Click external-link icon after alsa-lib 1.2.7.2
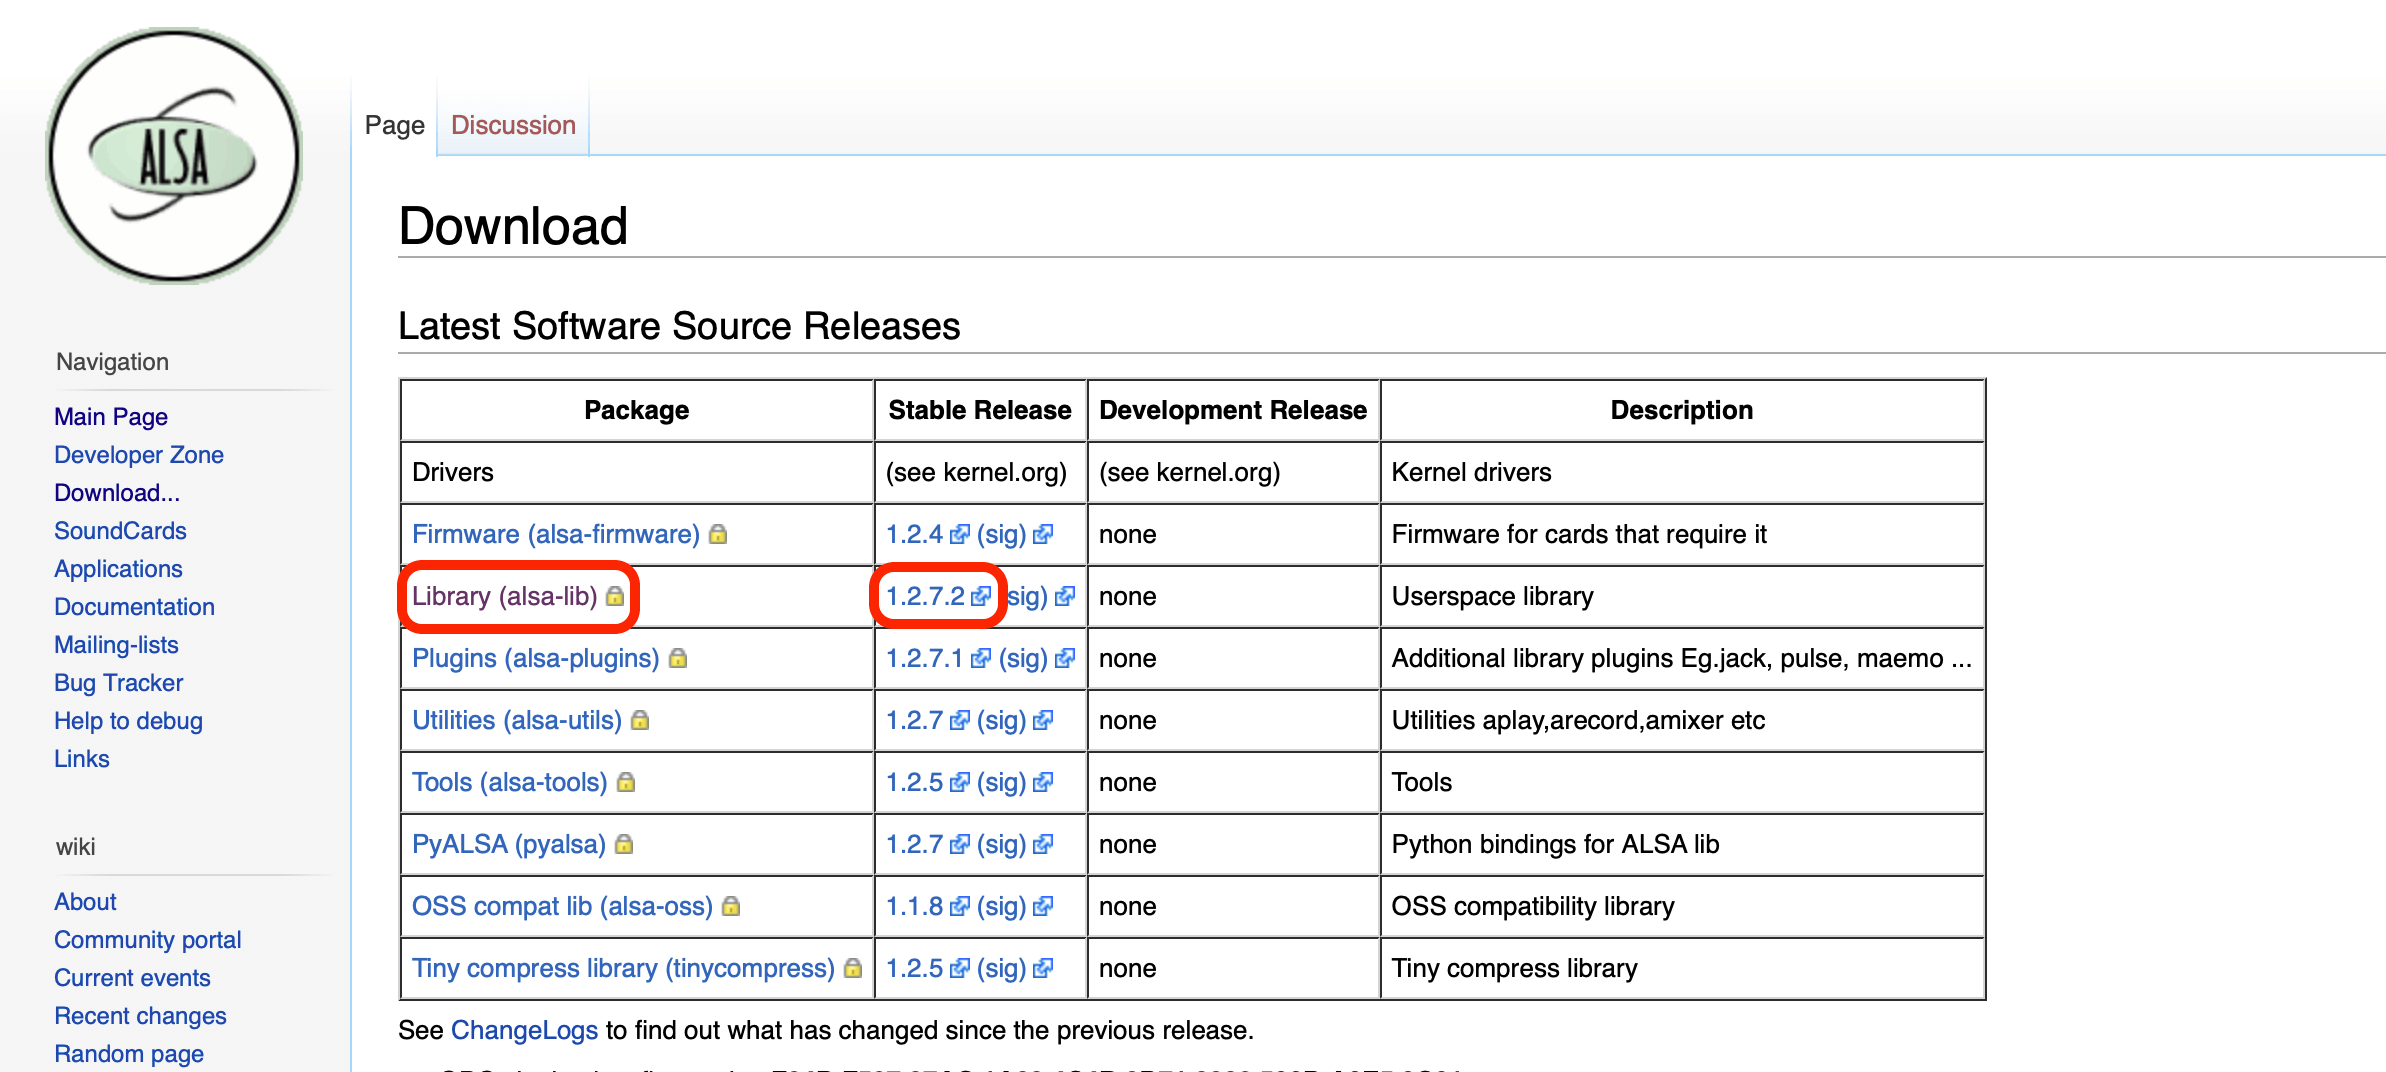The image size is (2386, 1072). 981,597
